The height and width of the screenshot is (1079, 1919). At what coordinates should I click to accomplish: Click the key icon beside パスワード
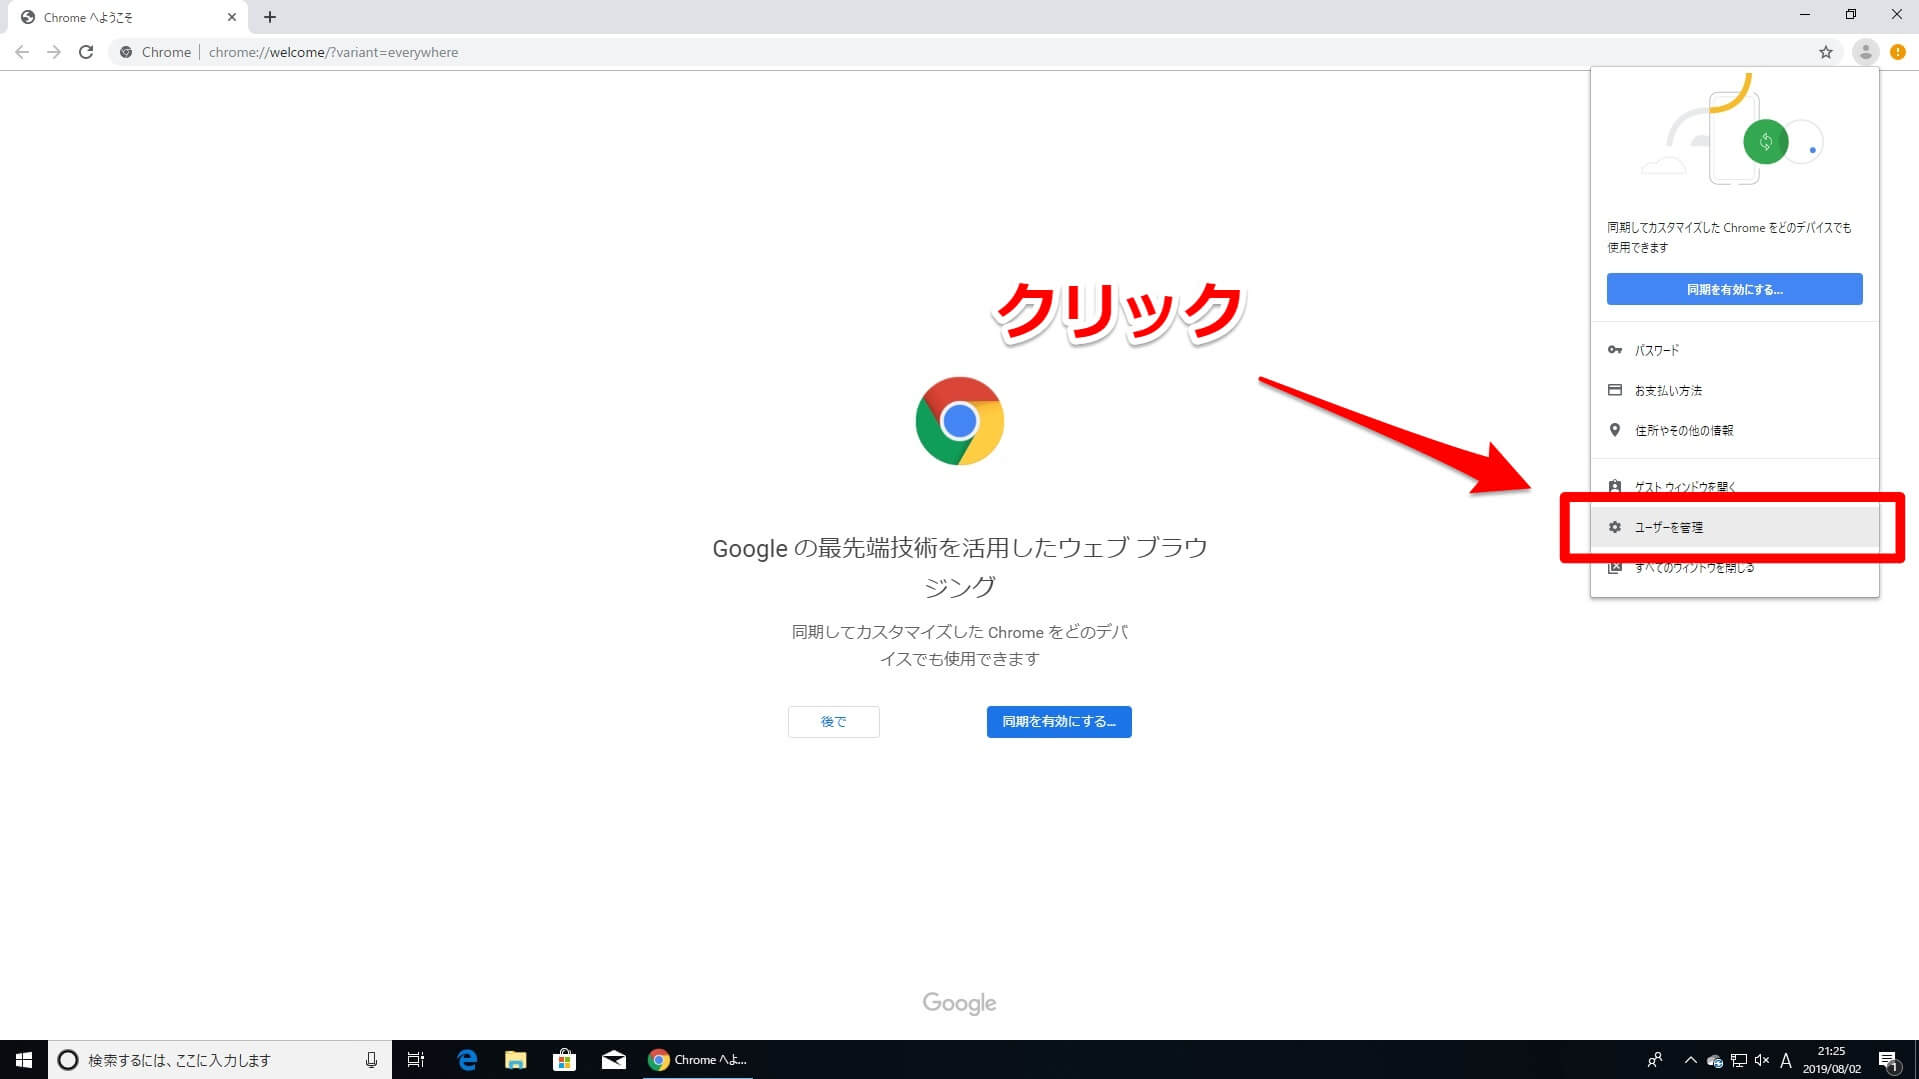[1614, 350]
